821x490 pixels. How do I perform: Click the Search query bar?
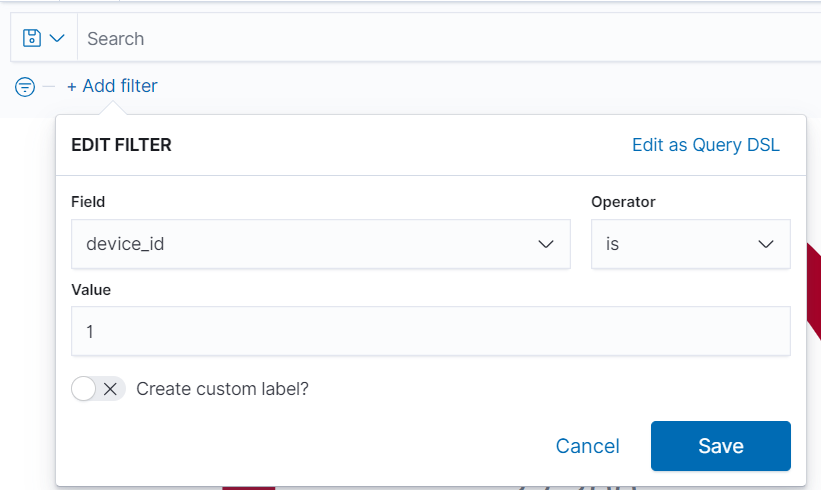440,38
